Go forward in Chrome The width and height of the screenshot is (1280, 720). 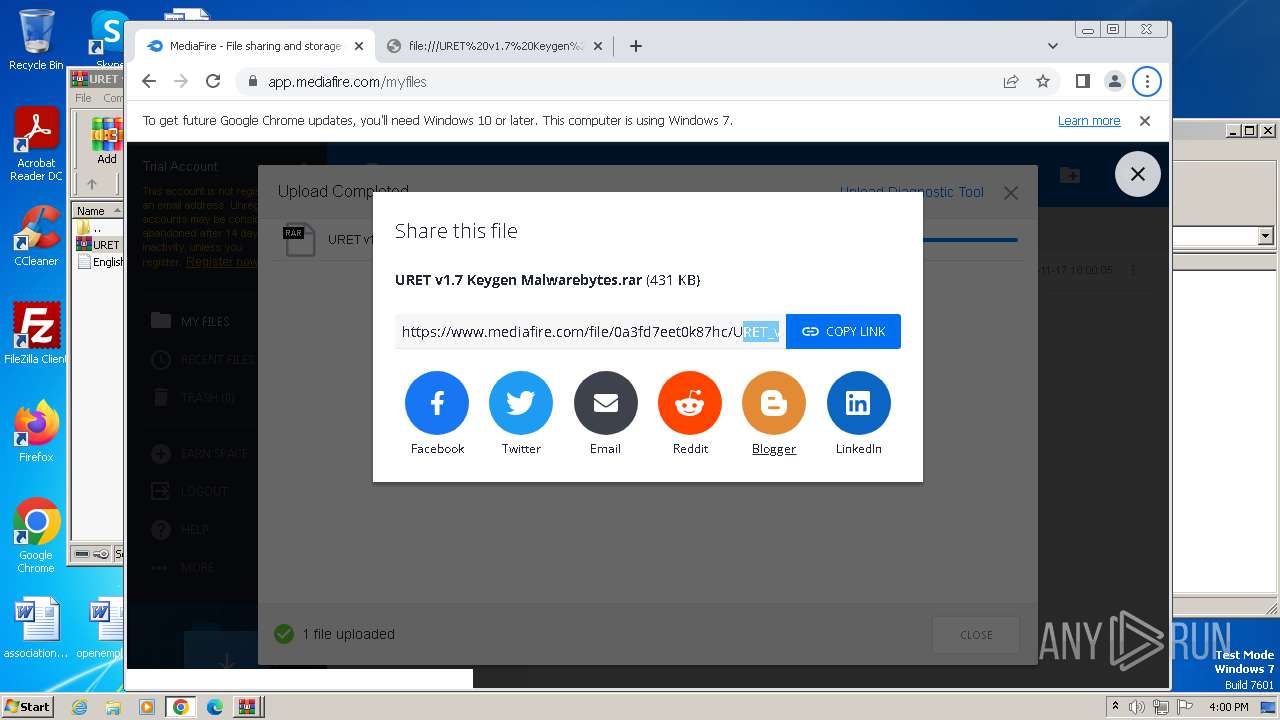tap(181, 82)
